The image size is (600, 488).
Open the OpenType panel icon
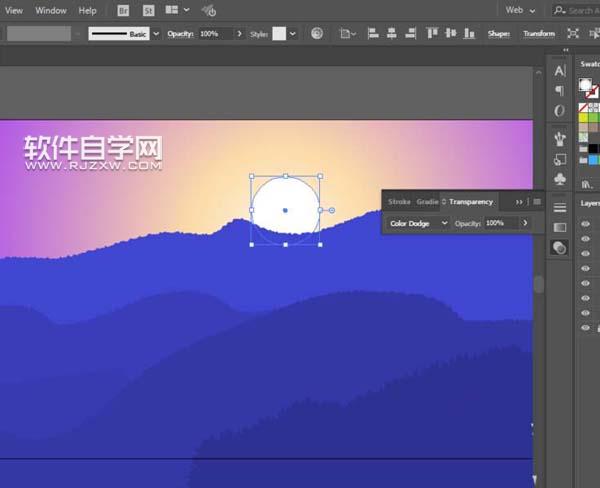560,111
